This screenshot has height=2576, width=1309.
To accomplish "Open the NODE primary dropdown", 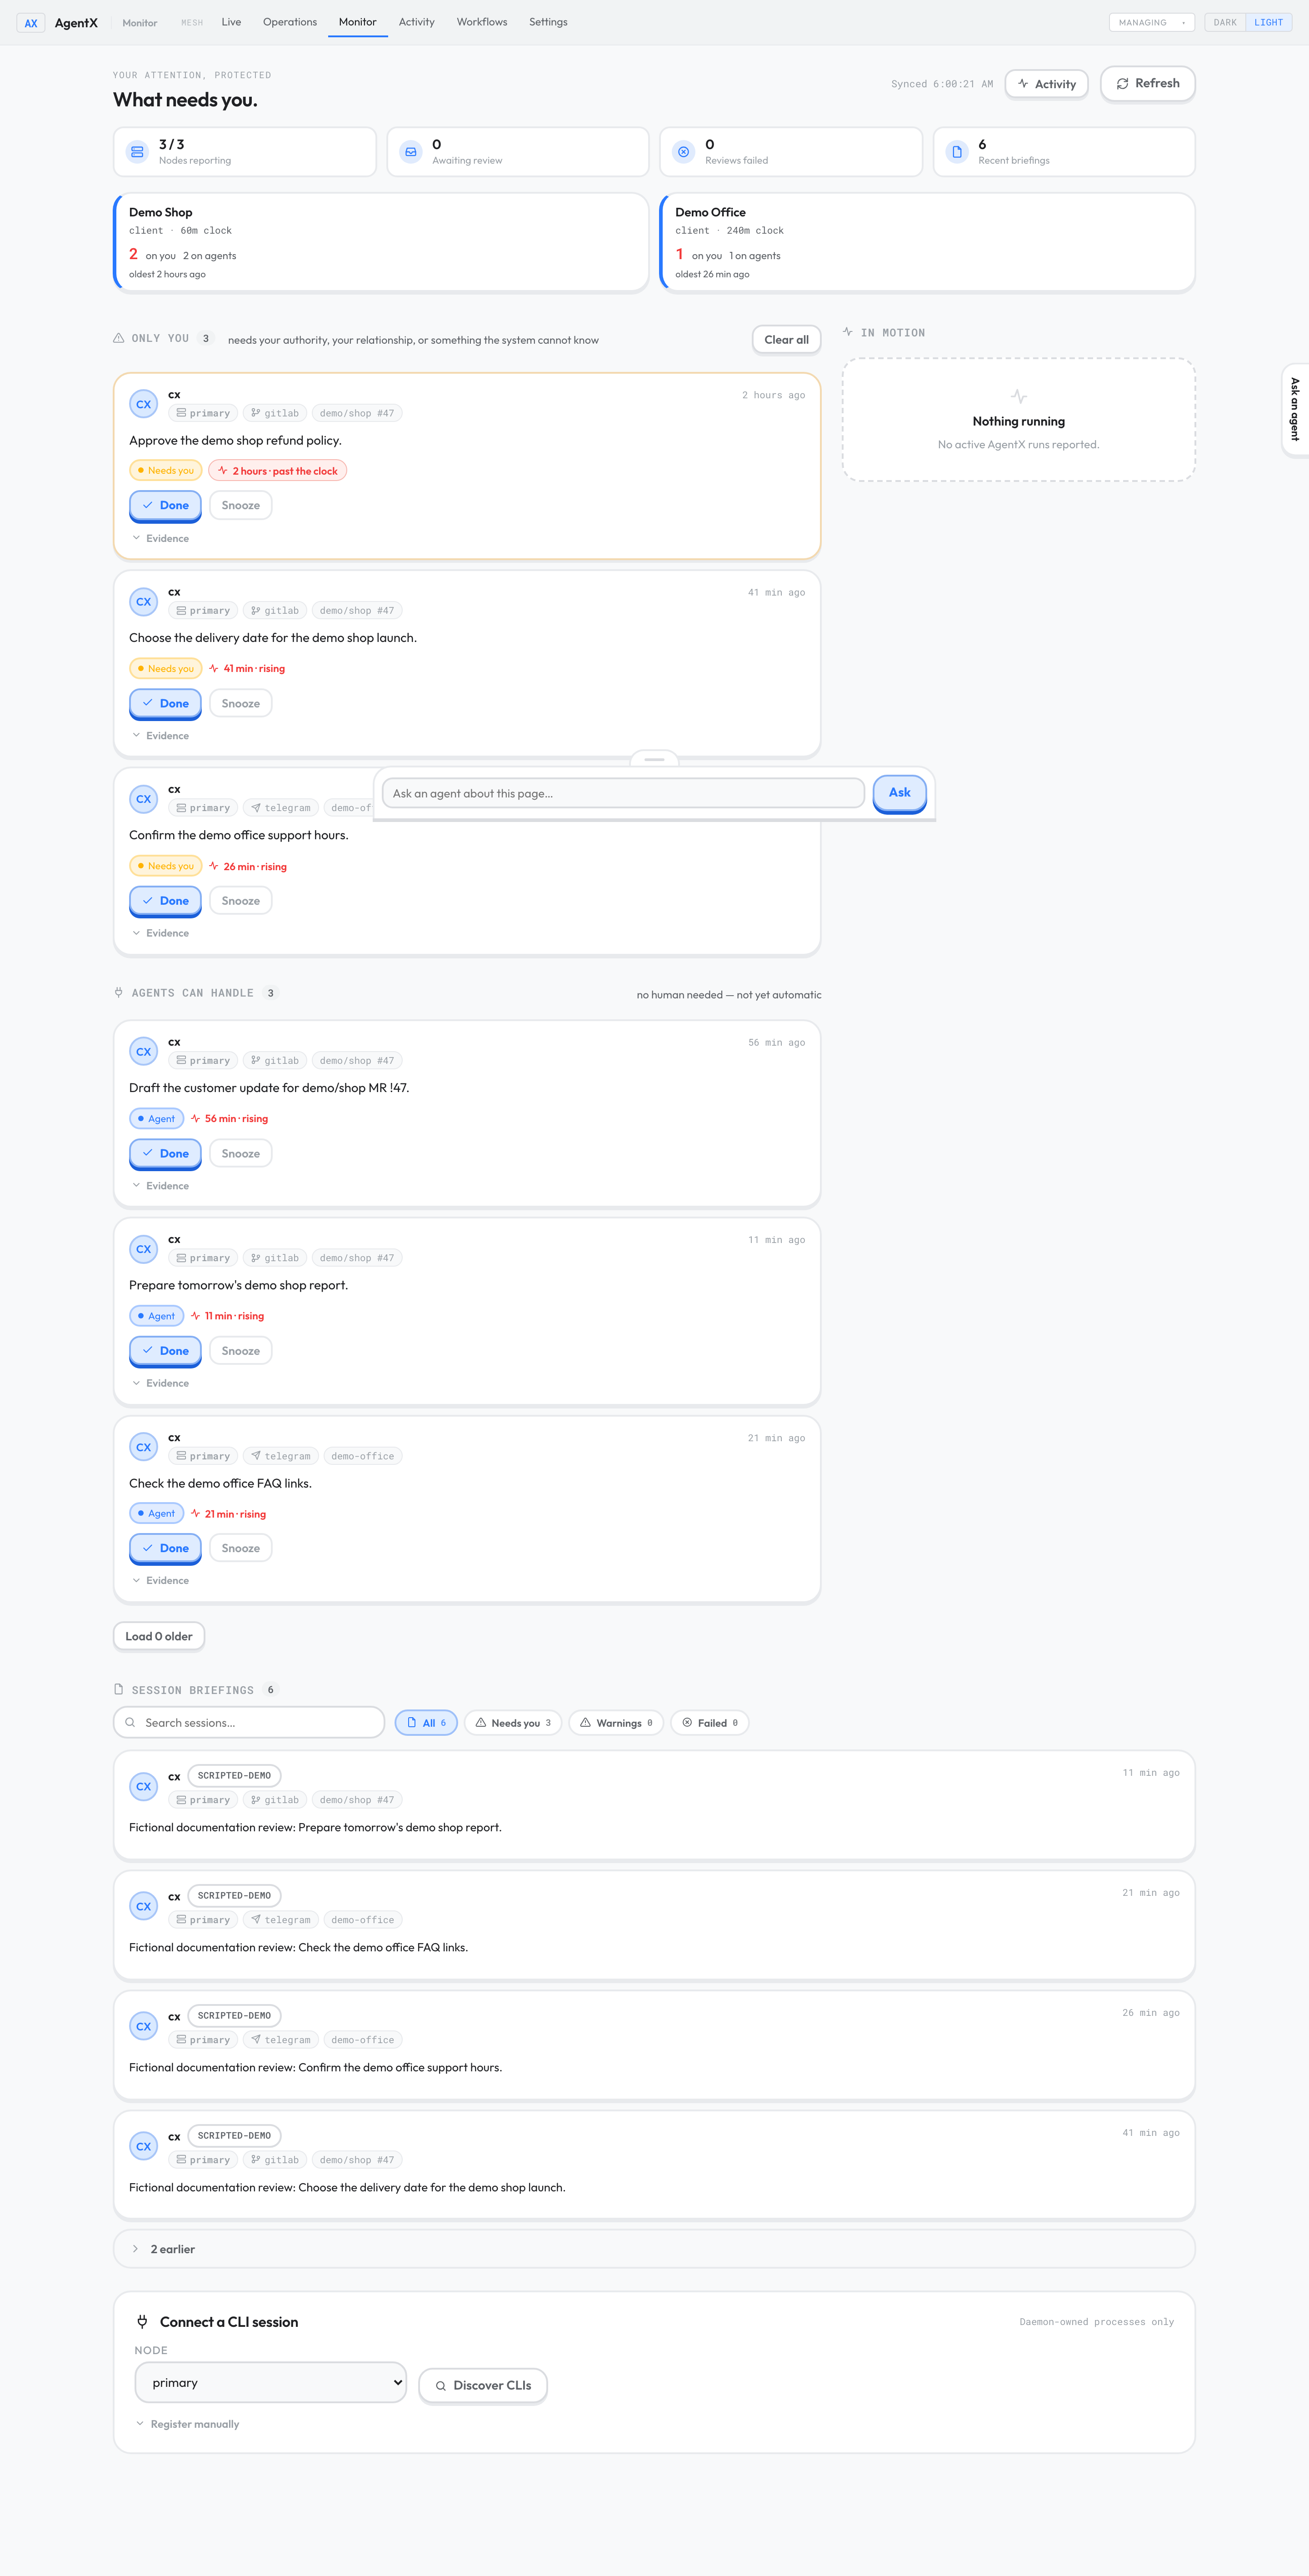I will (x=270, y=2383).
